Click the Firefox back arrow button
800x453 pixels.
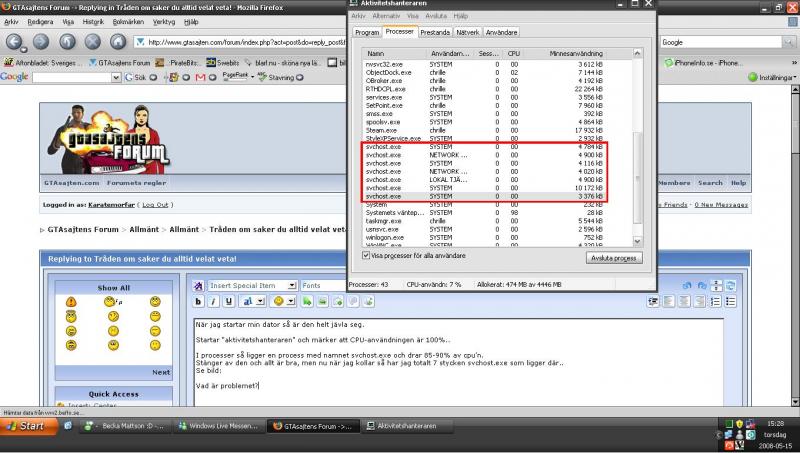point(16,42)
